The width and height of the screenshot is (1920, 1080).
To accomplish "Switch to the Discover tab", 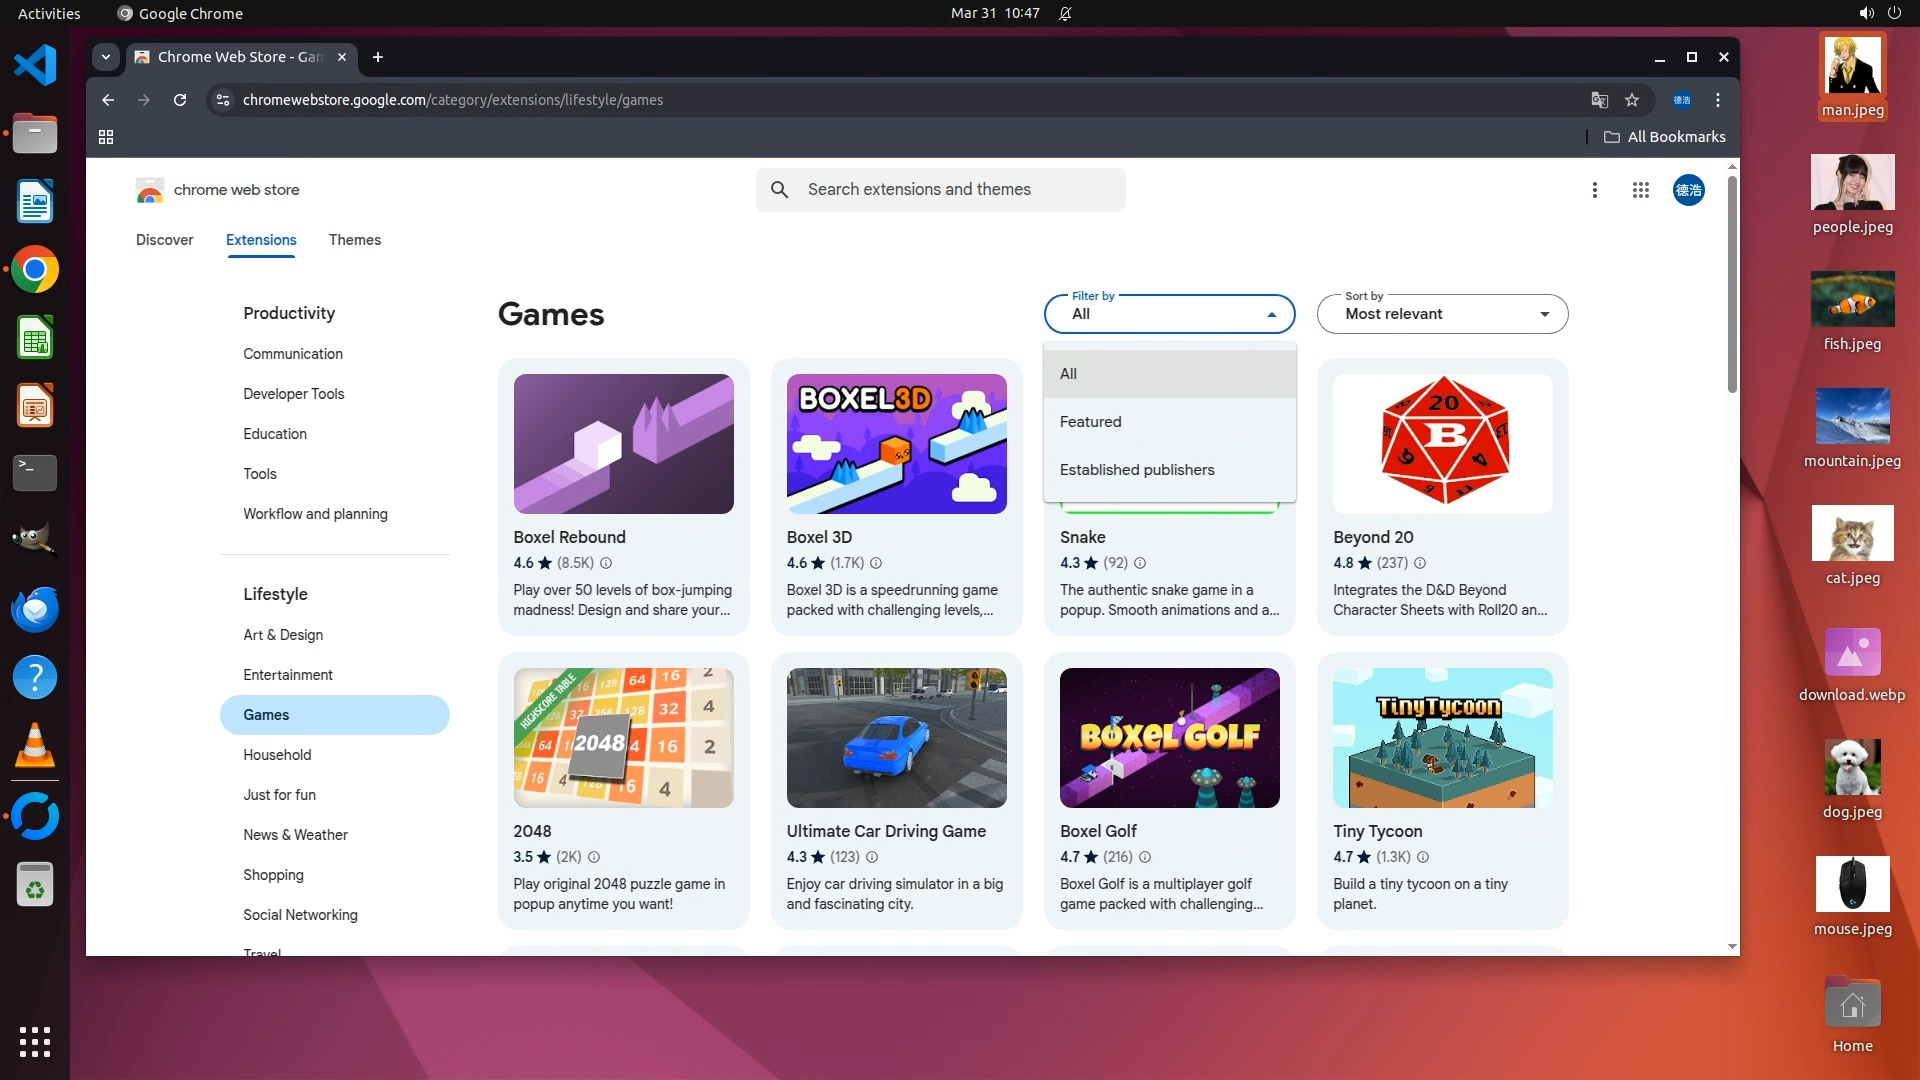I will coord(164,240).
